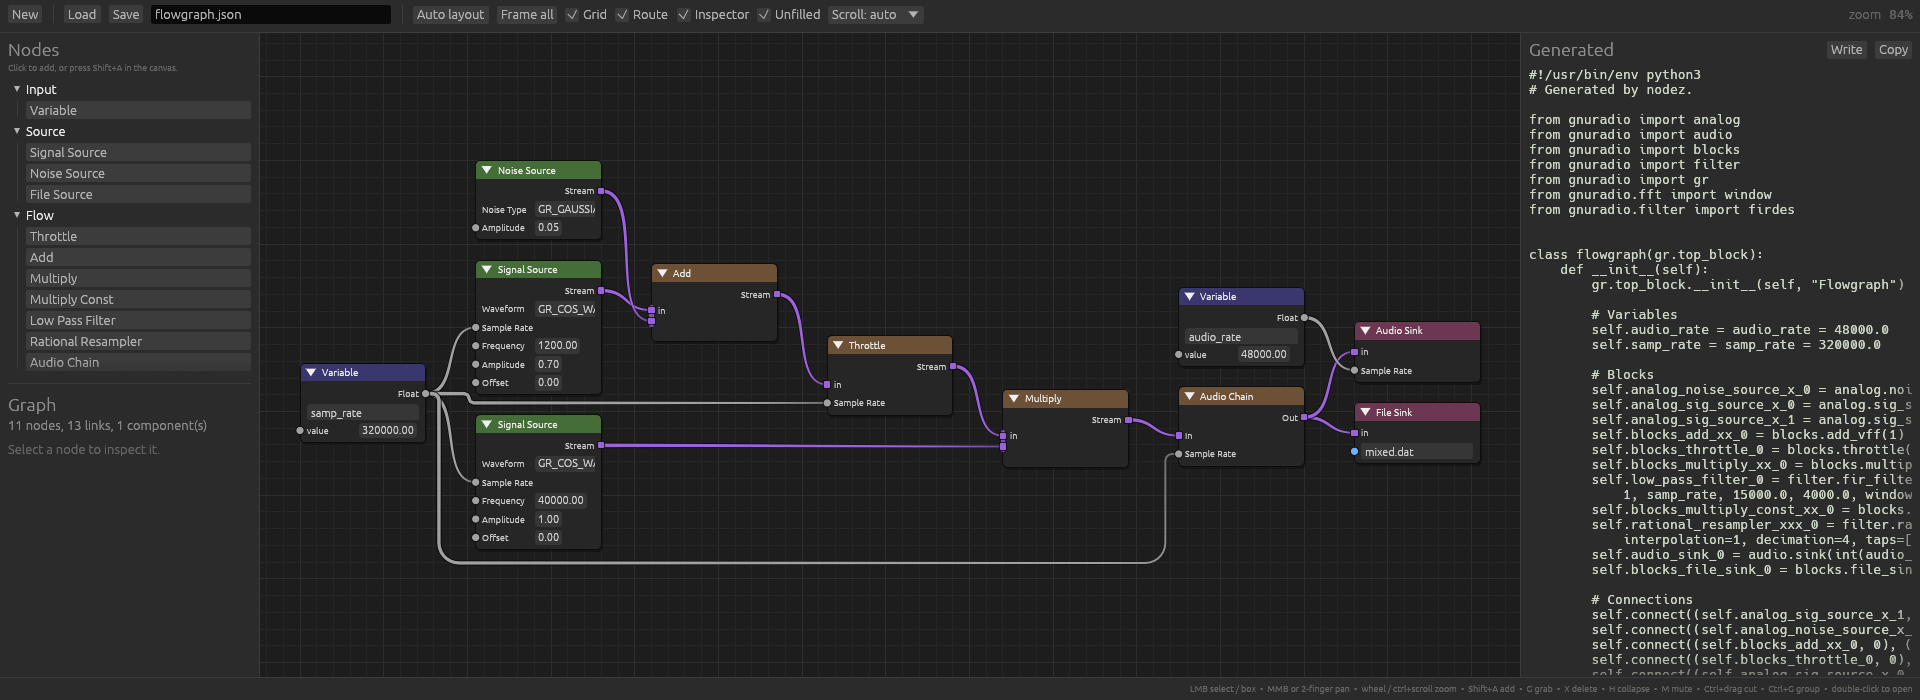Click samp_rate Variable Float output socket

click(x=426, y=394)
